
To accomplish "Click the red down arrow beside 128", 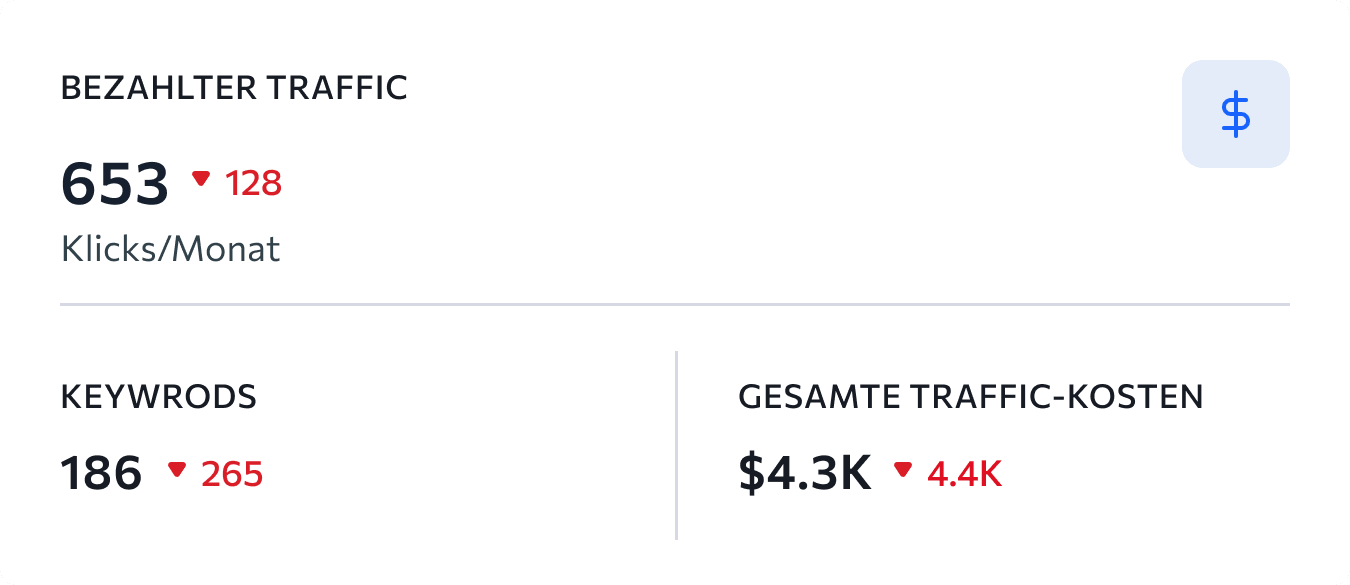I will pos(201,179).
